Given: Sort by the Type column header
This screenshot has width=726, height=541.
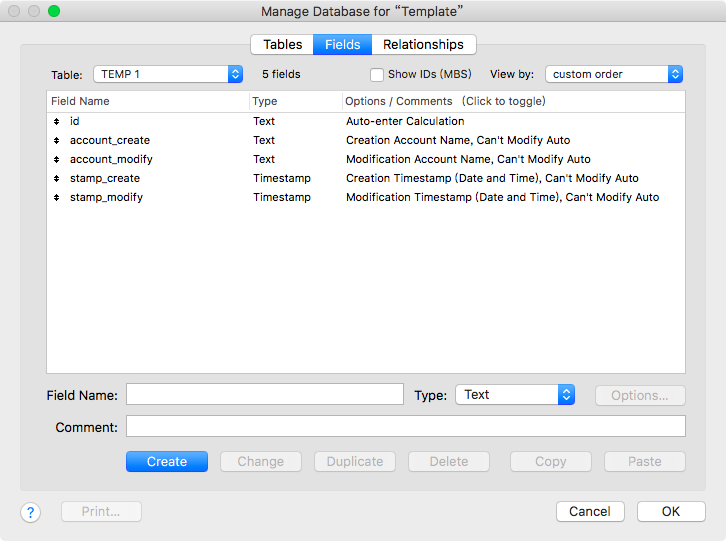Looking at the screenshot, I should 295,101.
